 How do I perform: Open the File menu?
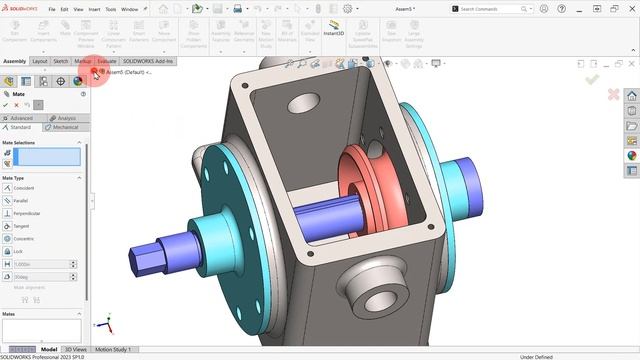click(52, 9)
